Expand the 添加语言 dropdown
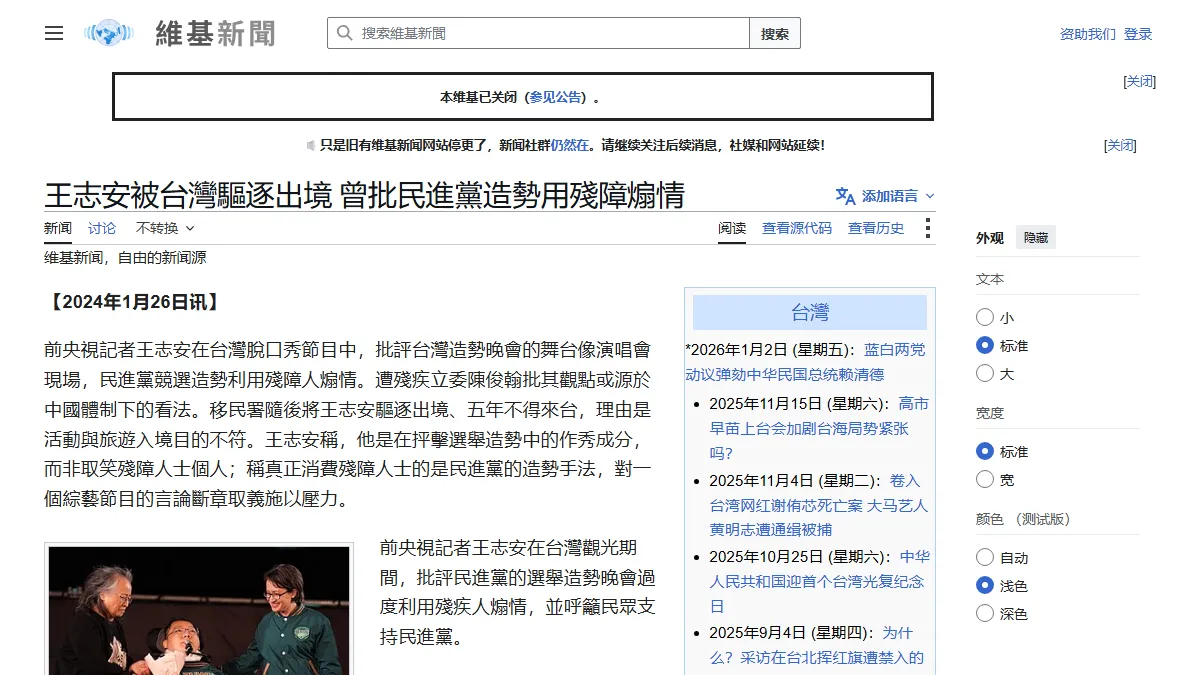Image resolution: width=1200 pixels, height=675 pixels. click(898, 196)
